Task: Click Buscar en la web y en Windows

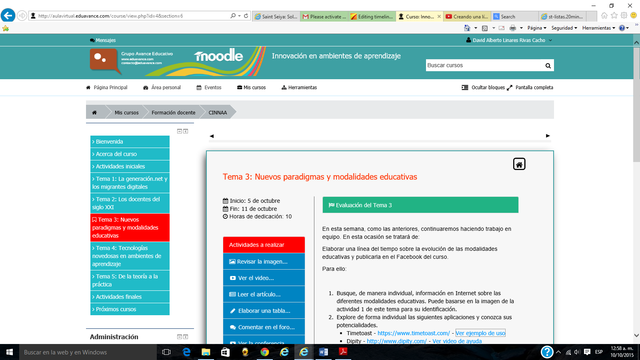Action: (88, 352)
